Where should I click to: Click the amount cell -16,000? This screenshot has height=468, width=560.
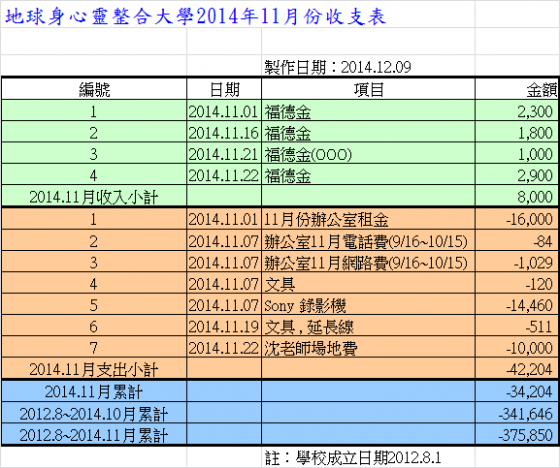click(516, 219)
